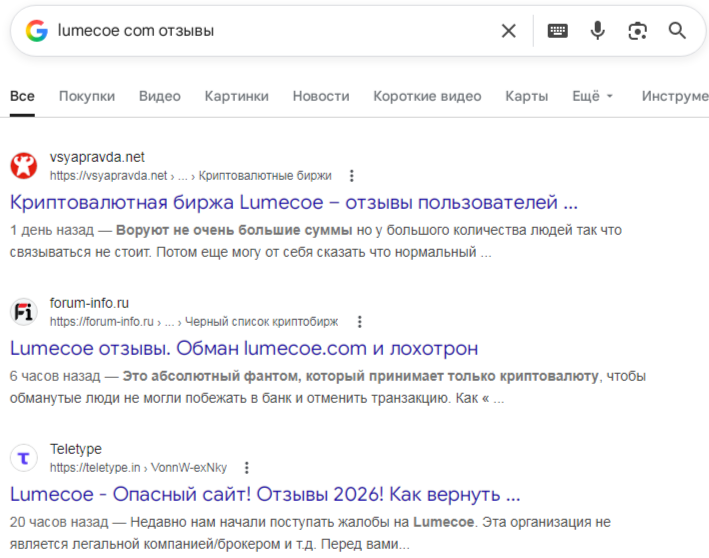Open the Карты tab

pos(527,96)
